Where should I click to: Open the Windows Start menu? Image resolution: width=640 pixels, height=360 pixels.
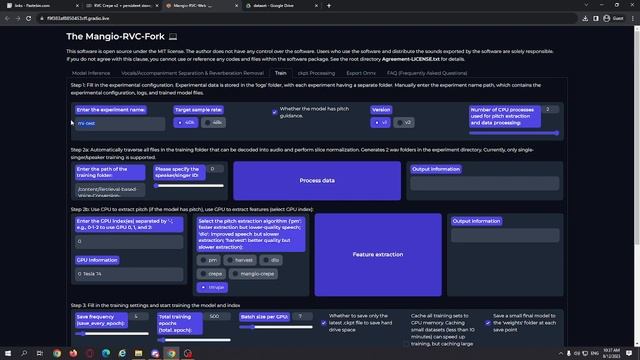[7, 353]
